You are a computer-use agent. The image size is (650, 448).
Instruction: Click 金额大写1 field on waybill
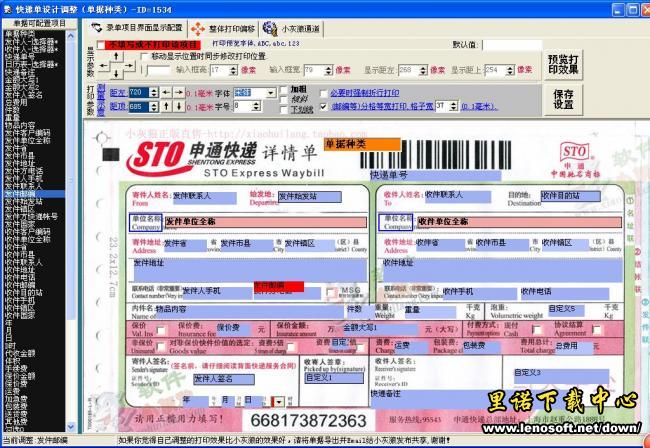click(x=381, y=328)
